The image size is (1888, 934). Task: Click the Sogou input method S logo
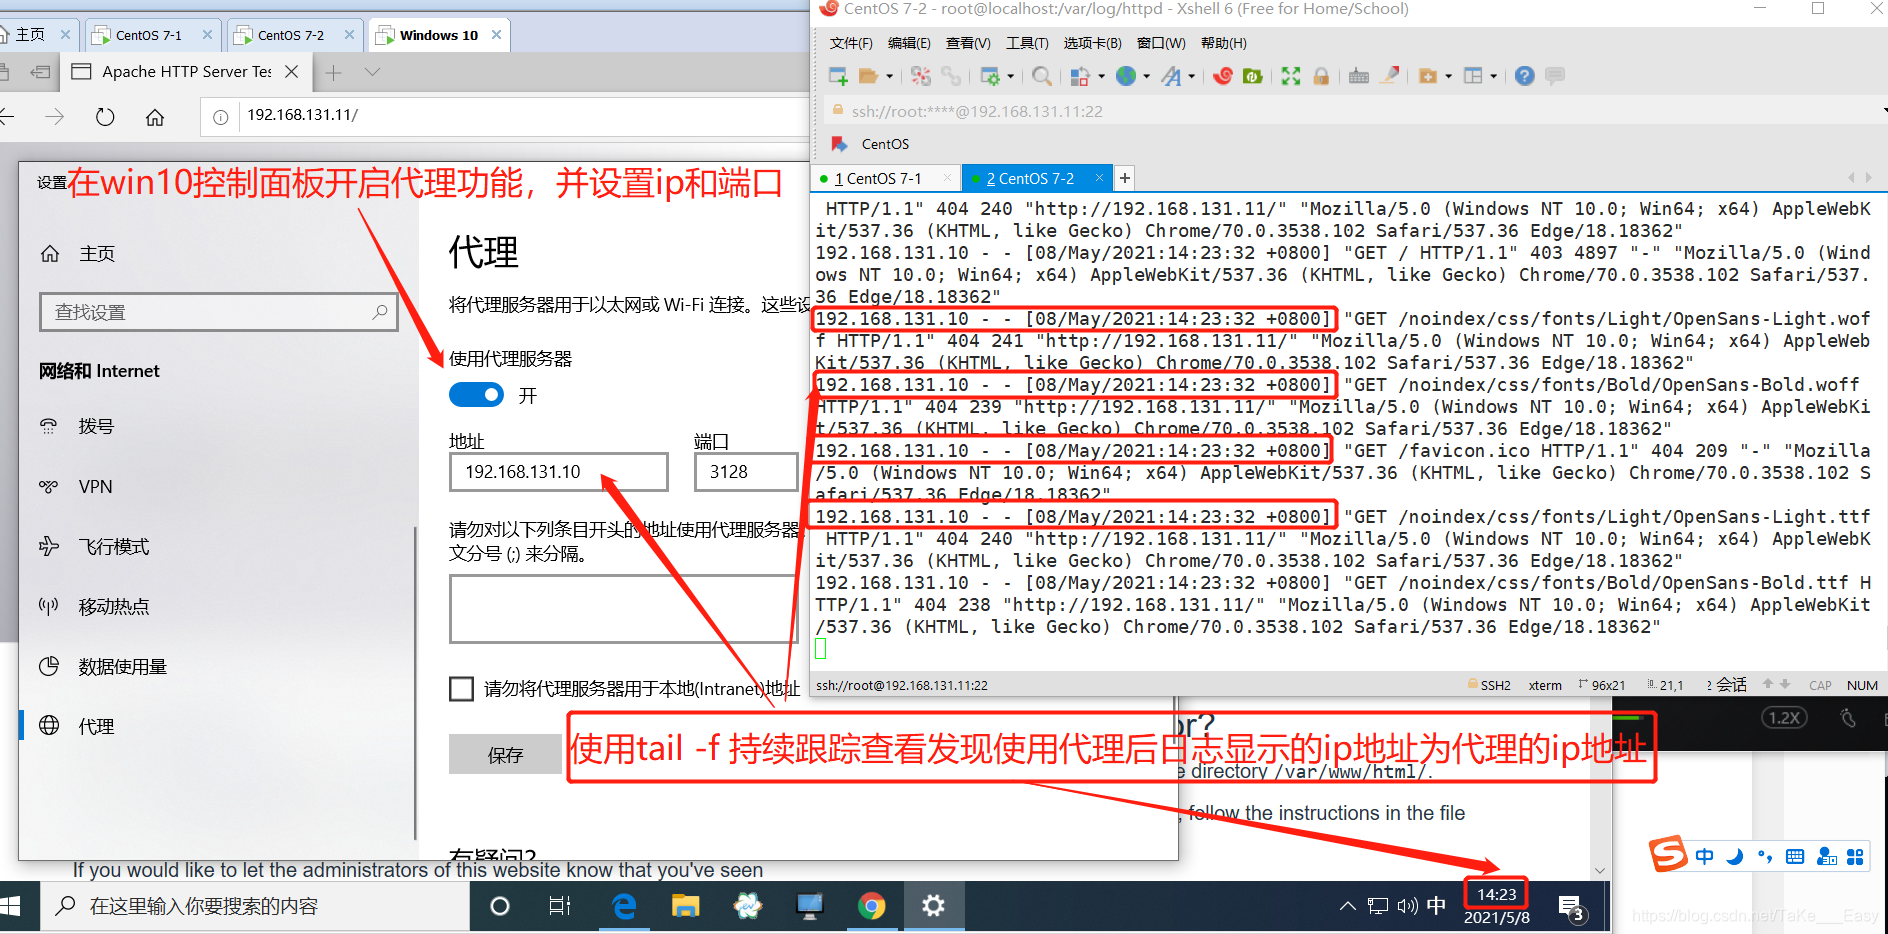pos(1668,853)
